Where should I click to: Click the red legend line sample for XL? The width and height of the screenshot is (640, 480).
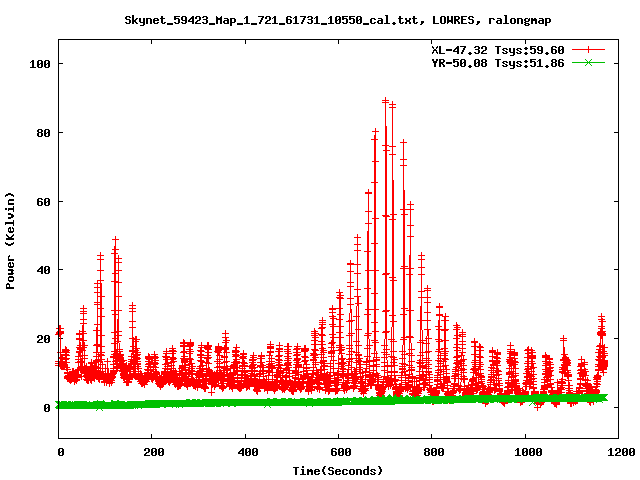[x=588, y=50]
